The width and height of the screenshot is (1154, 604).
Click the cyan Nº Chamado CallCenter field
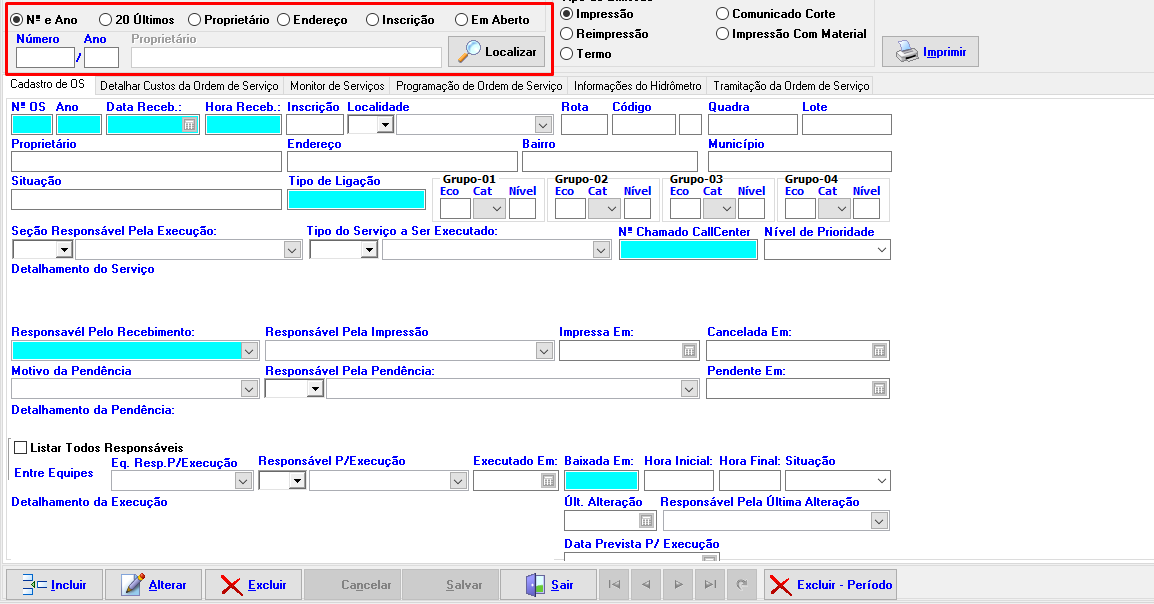click(688, 250)
